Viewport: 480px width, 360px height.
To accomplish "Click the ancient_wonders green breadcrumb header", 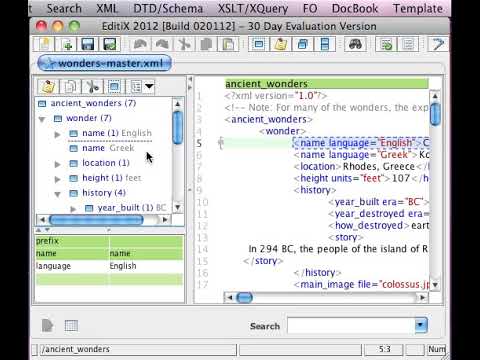I will click(x=327, y=84).
